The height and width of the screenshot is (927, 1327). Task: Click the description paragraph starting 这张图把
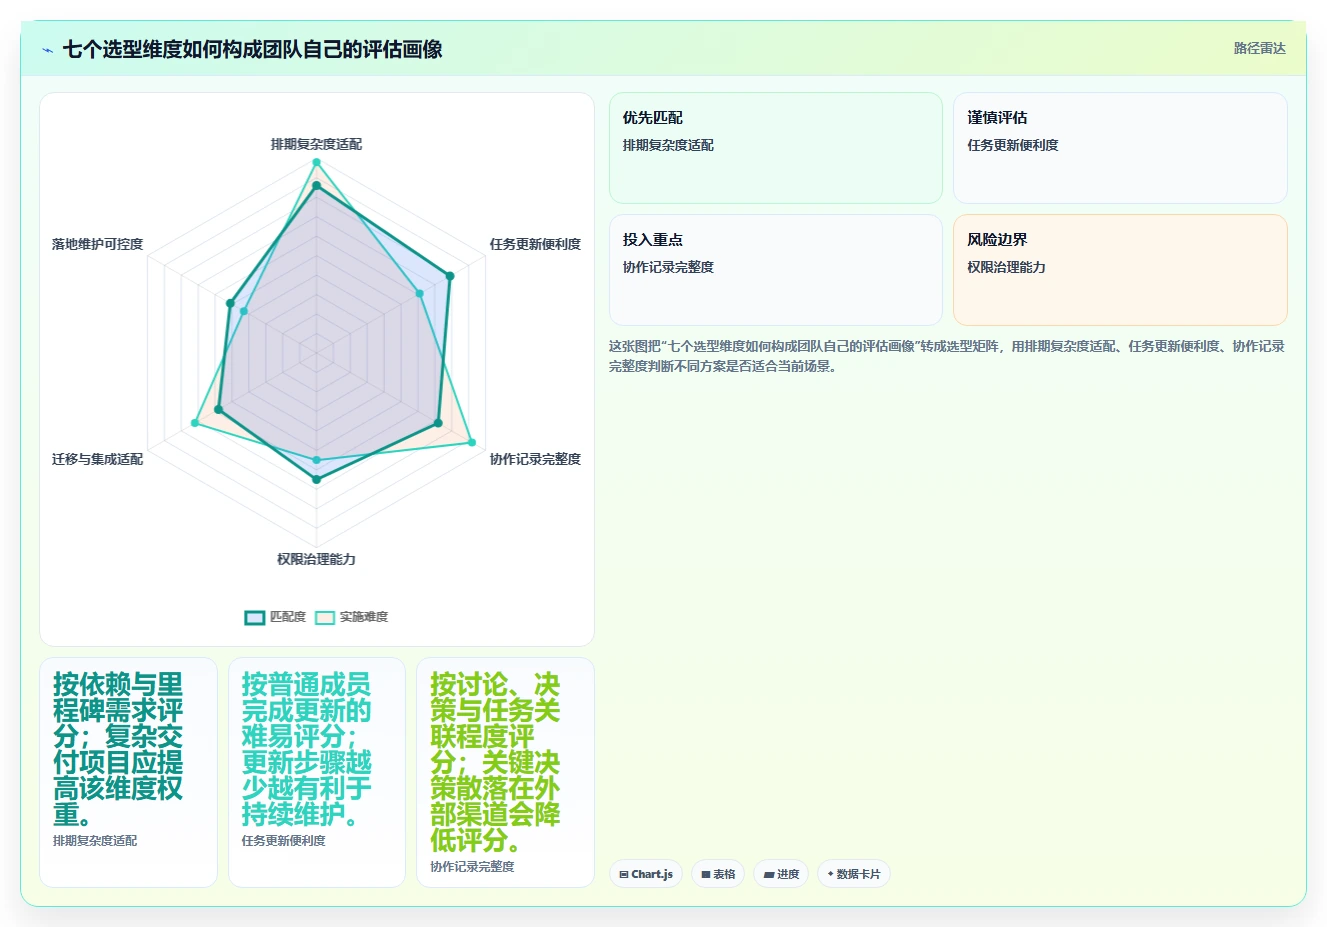tap(947, 356)
